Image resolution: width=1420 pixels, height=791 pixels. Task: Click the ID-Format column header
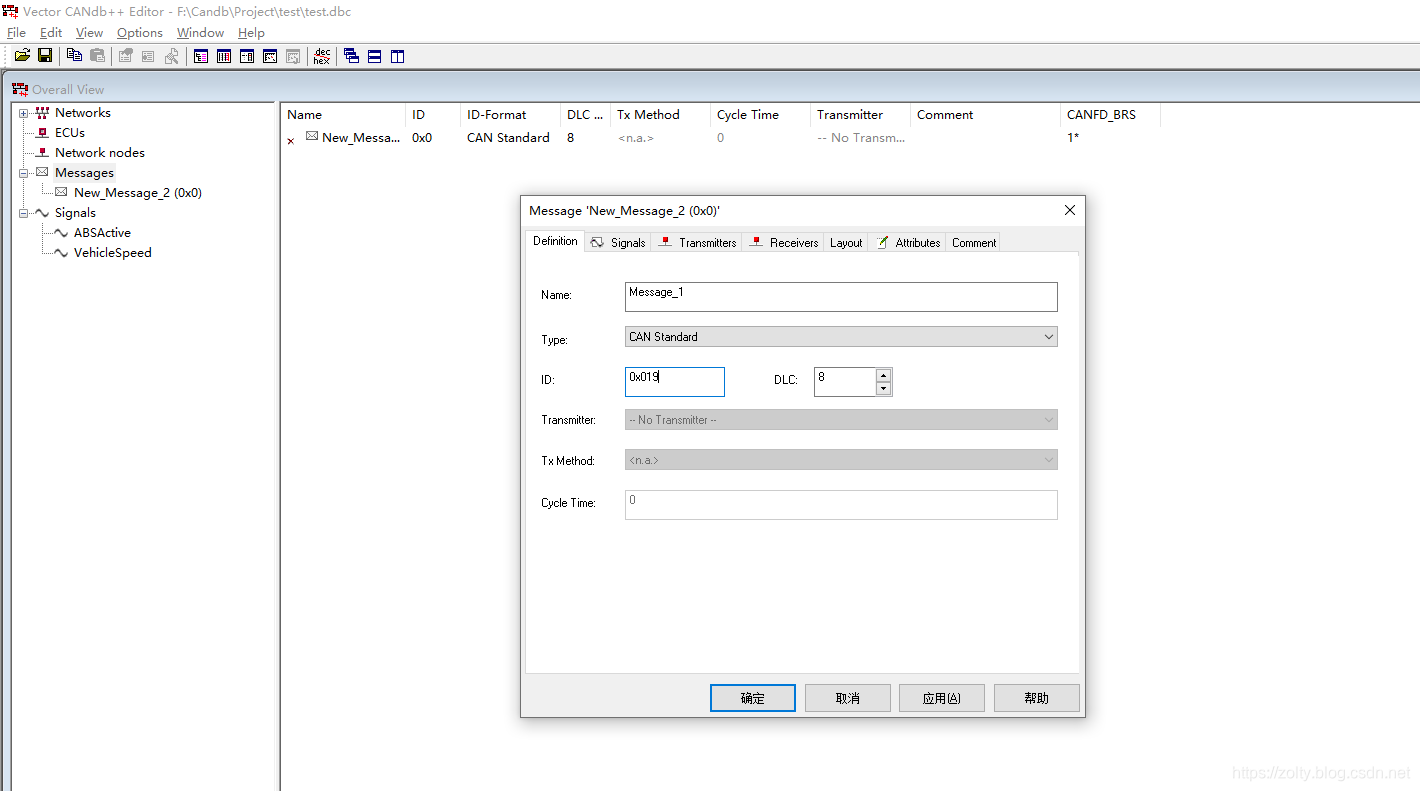pyautogui.click(x=510, y=115)
